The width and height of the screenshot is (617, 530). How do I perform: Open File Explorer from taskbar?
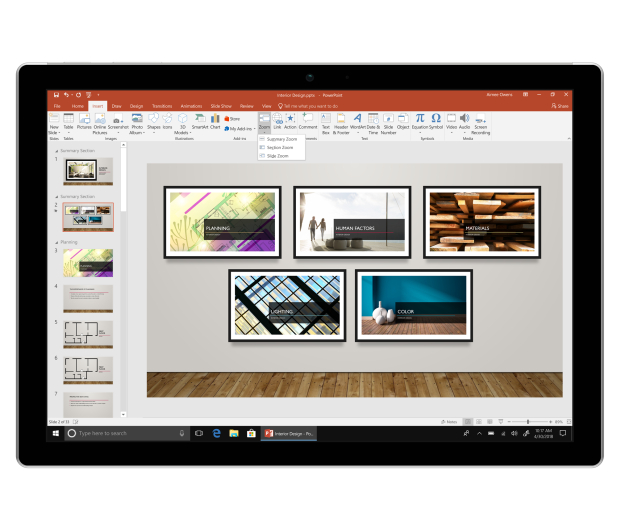coord(234,433)
